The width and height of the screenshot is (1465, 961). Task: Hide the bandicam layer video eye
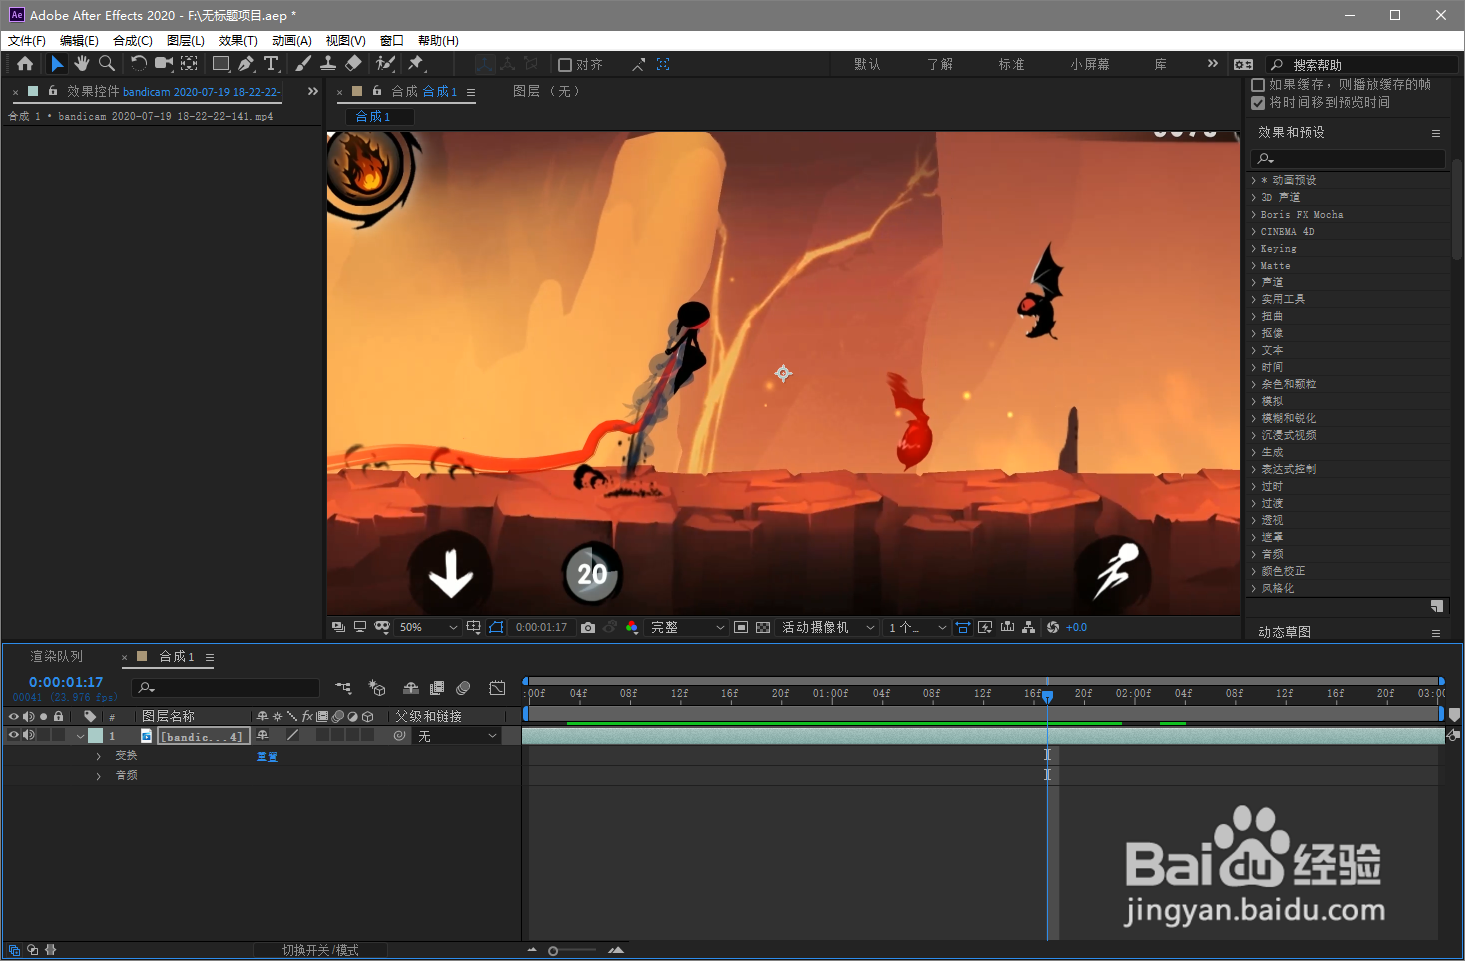point(13,735)
